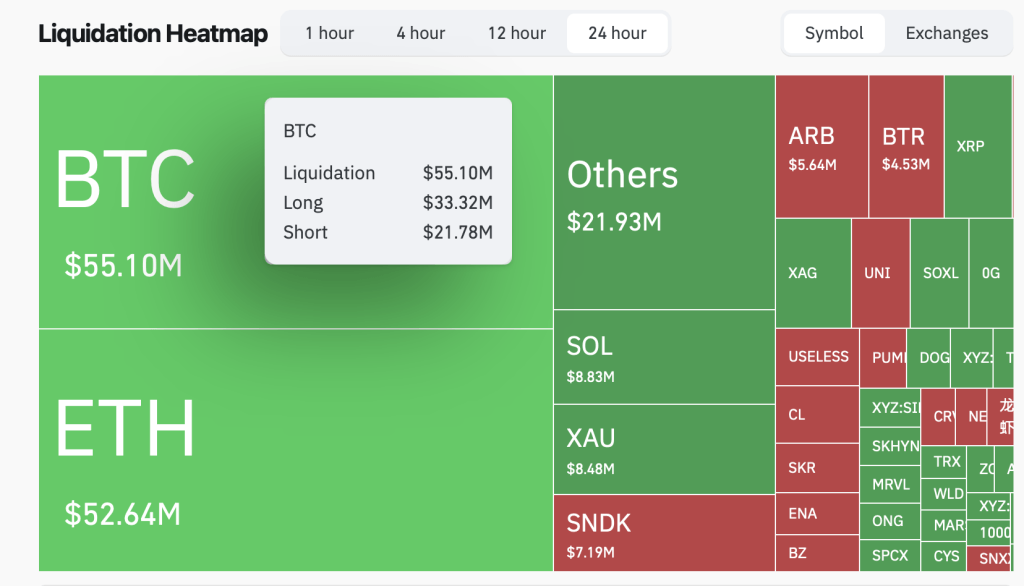Viewport: 1024px width, 586px height.
Task: Select the red UNI tile
Action: (881, 273)
